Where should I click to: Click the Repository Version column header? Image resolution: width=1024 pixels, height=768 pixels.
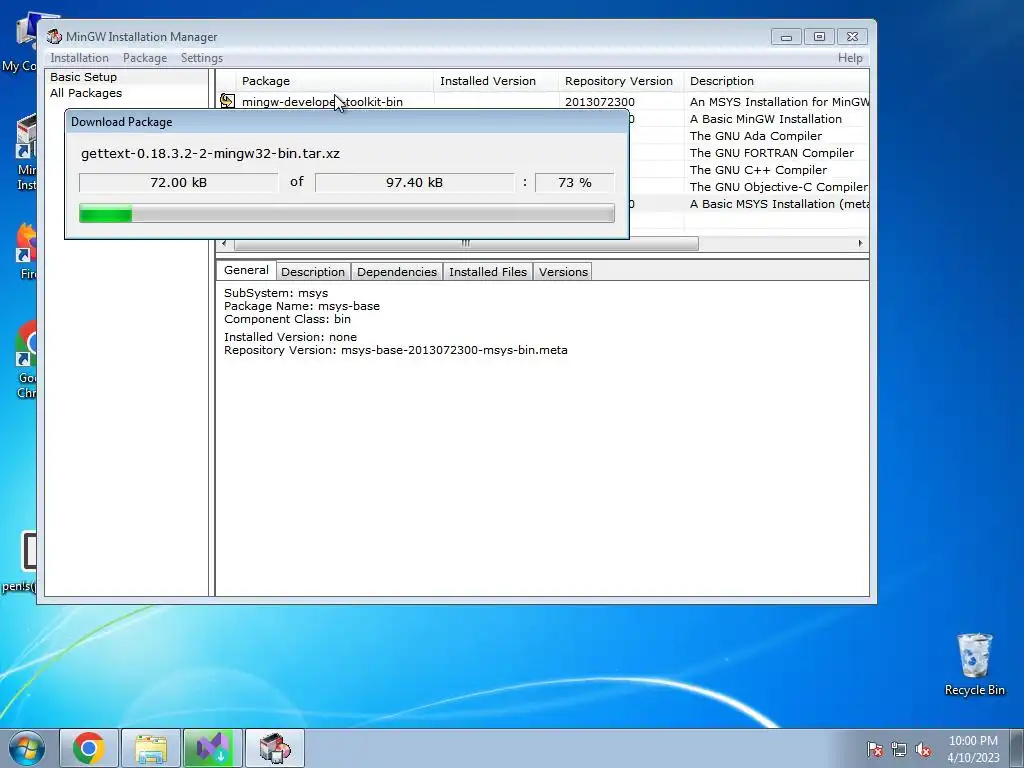(620, 81)
